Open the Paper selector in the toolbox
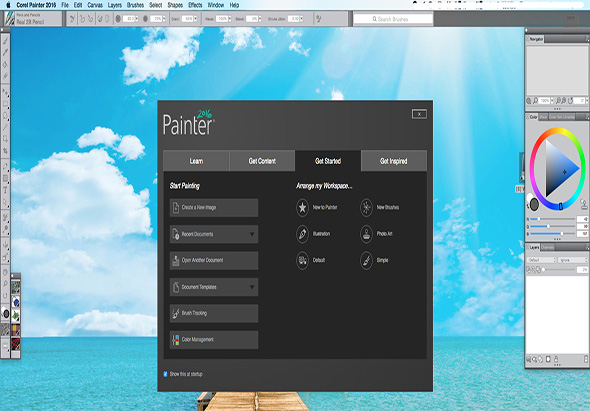 click(x=5, y=330)
